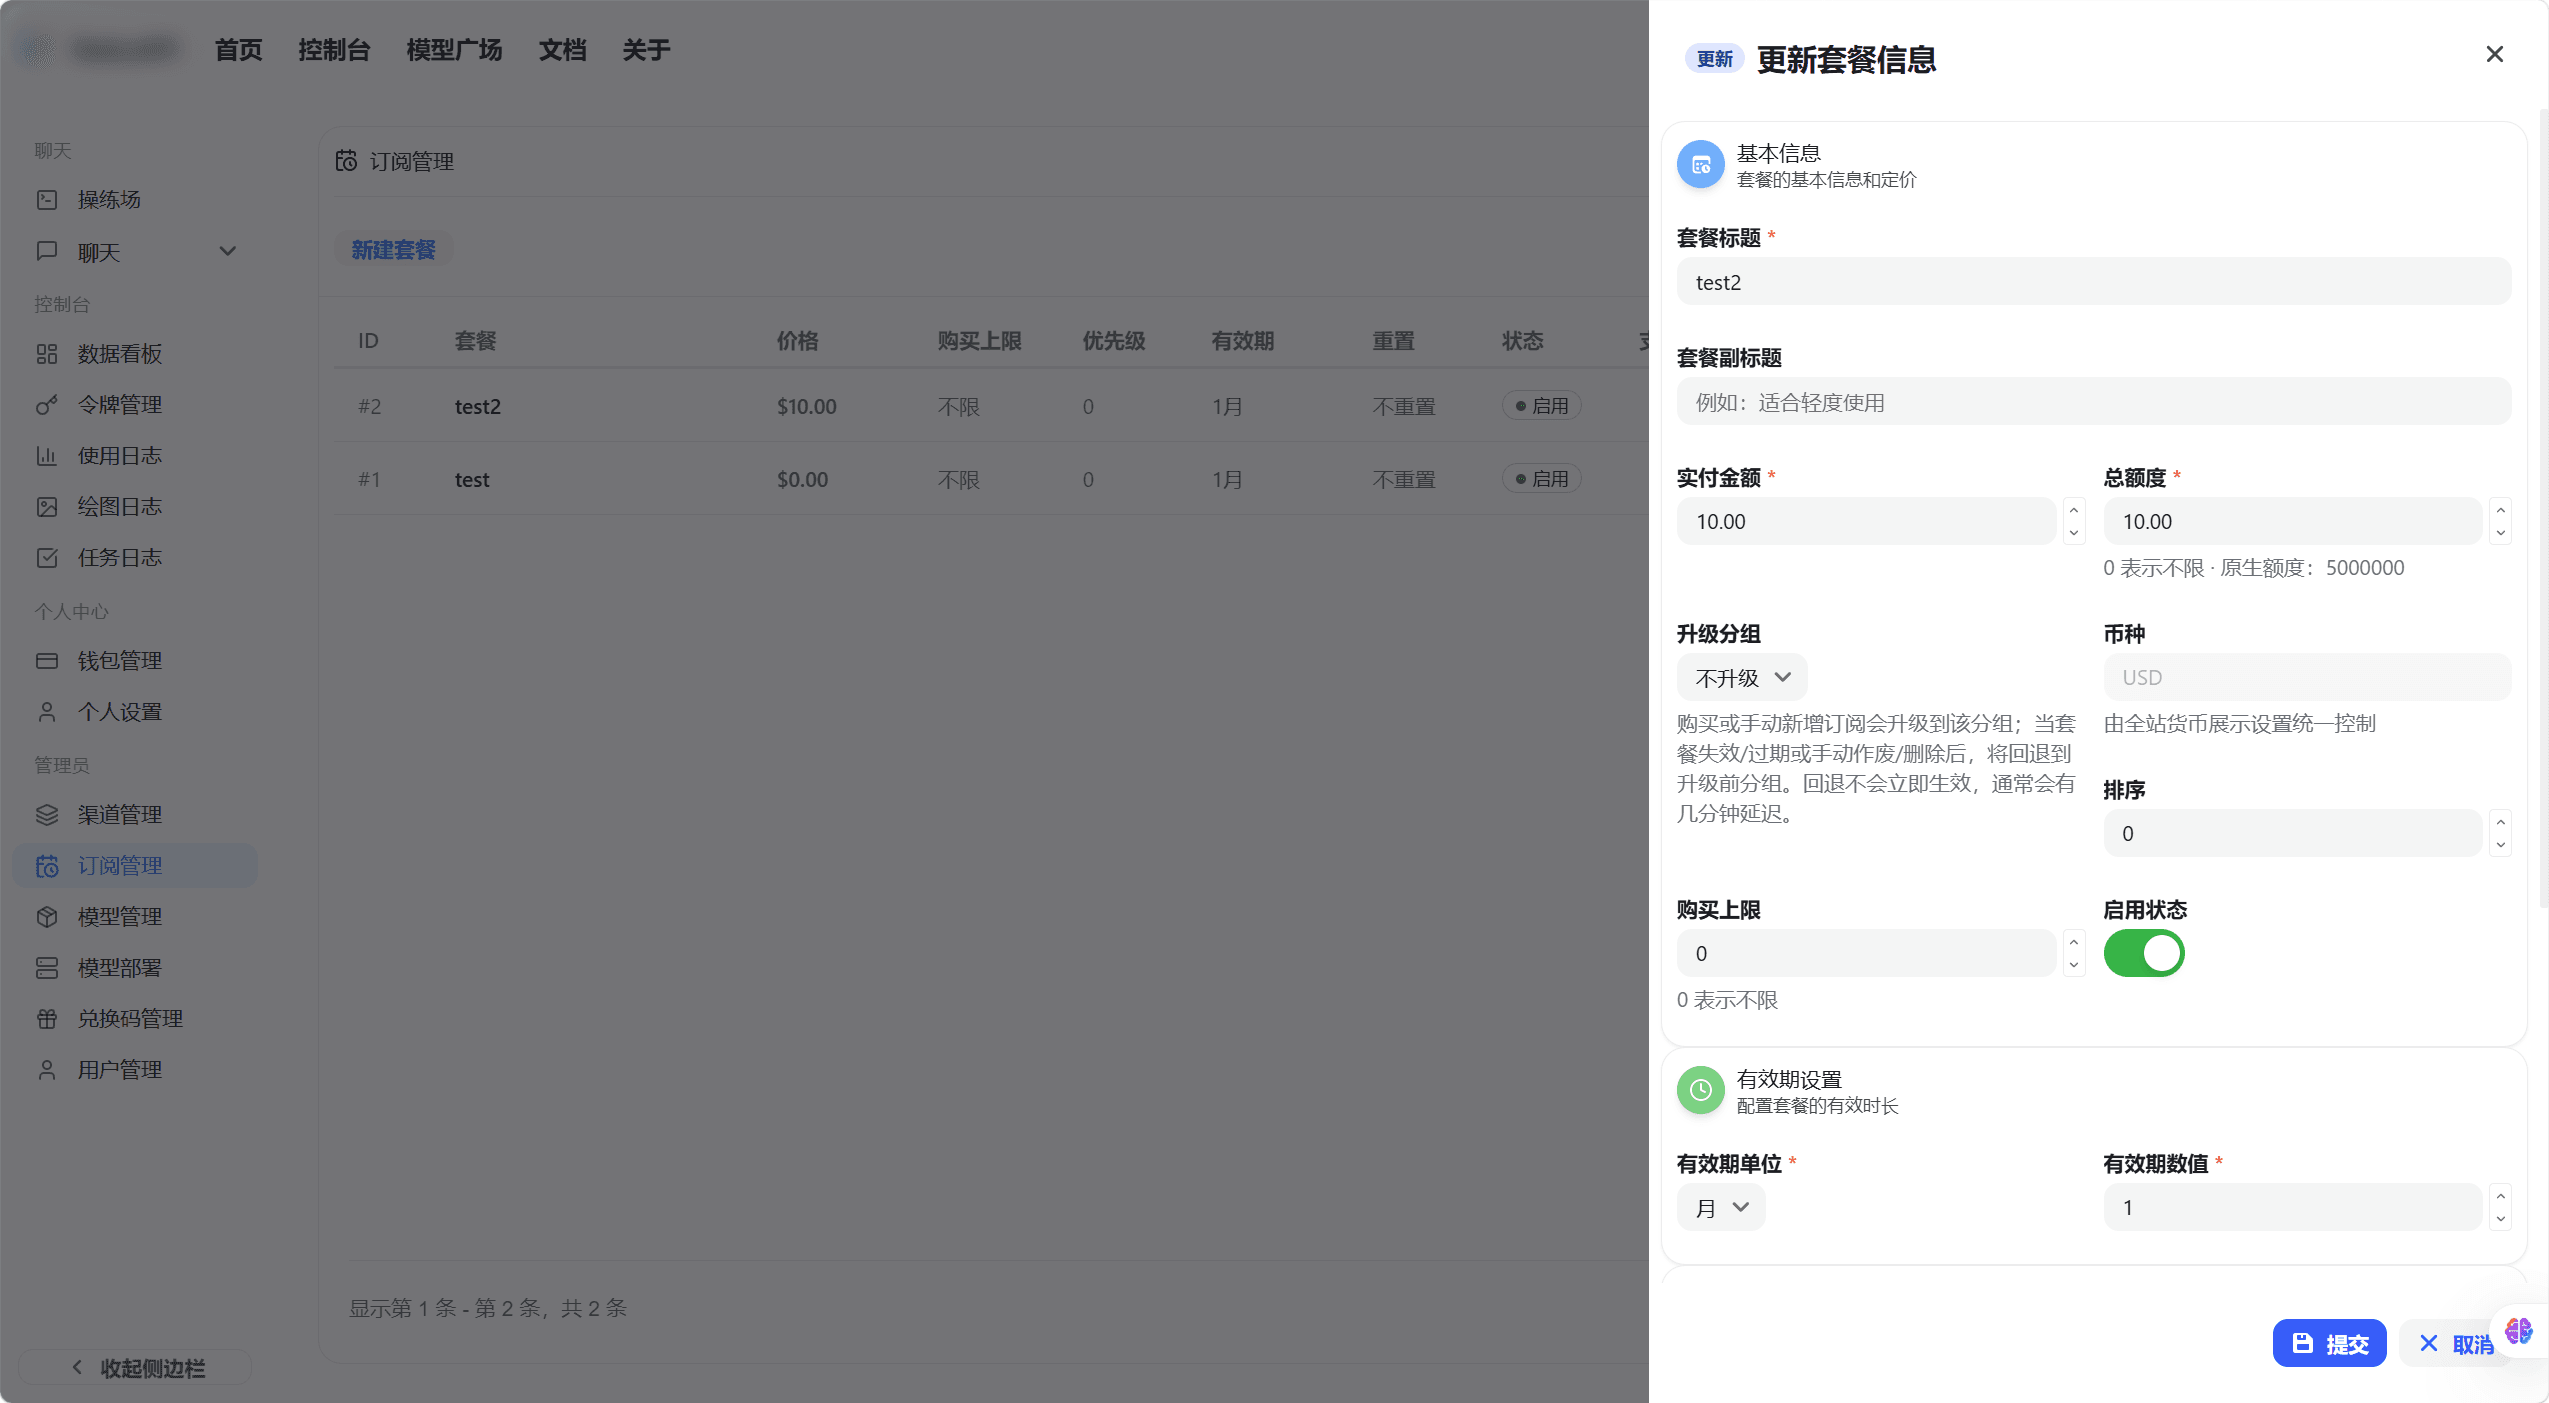Switch to the 模型广场 menu item
Viewport: 2549px width, 1403px height.
click(x=453, y=49)
